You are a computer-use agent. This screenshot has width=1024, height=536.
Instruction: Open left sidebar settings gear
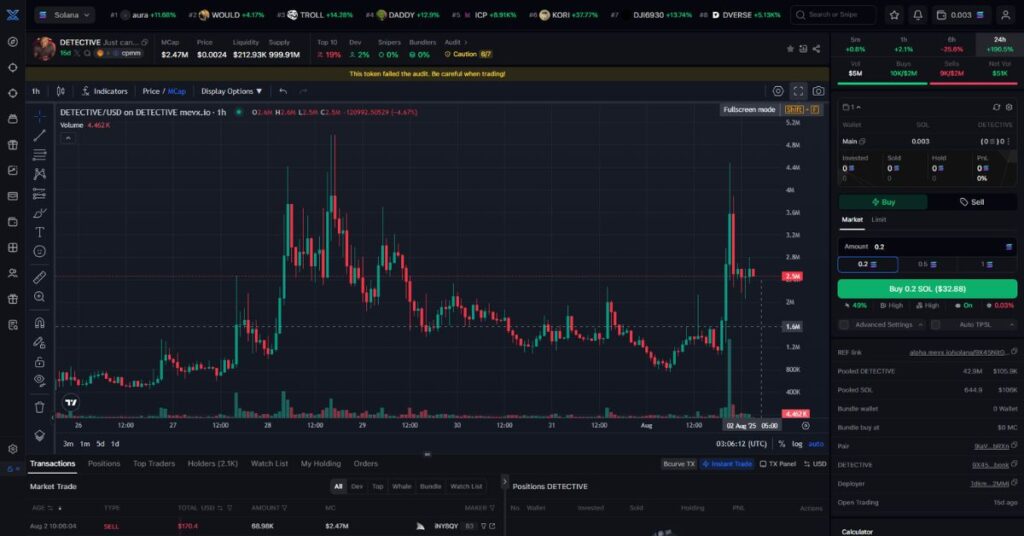pyautogui.click(x=12, y=449)
